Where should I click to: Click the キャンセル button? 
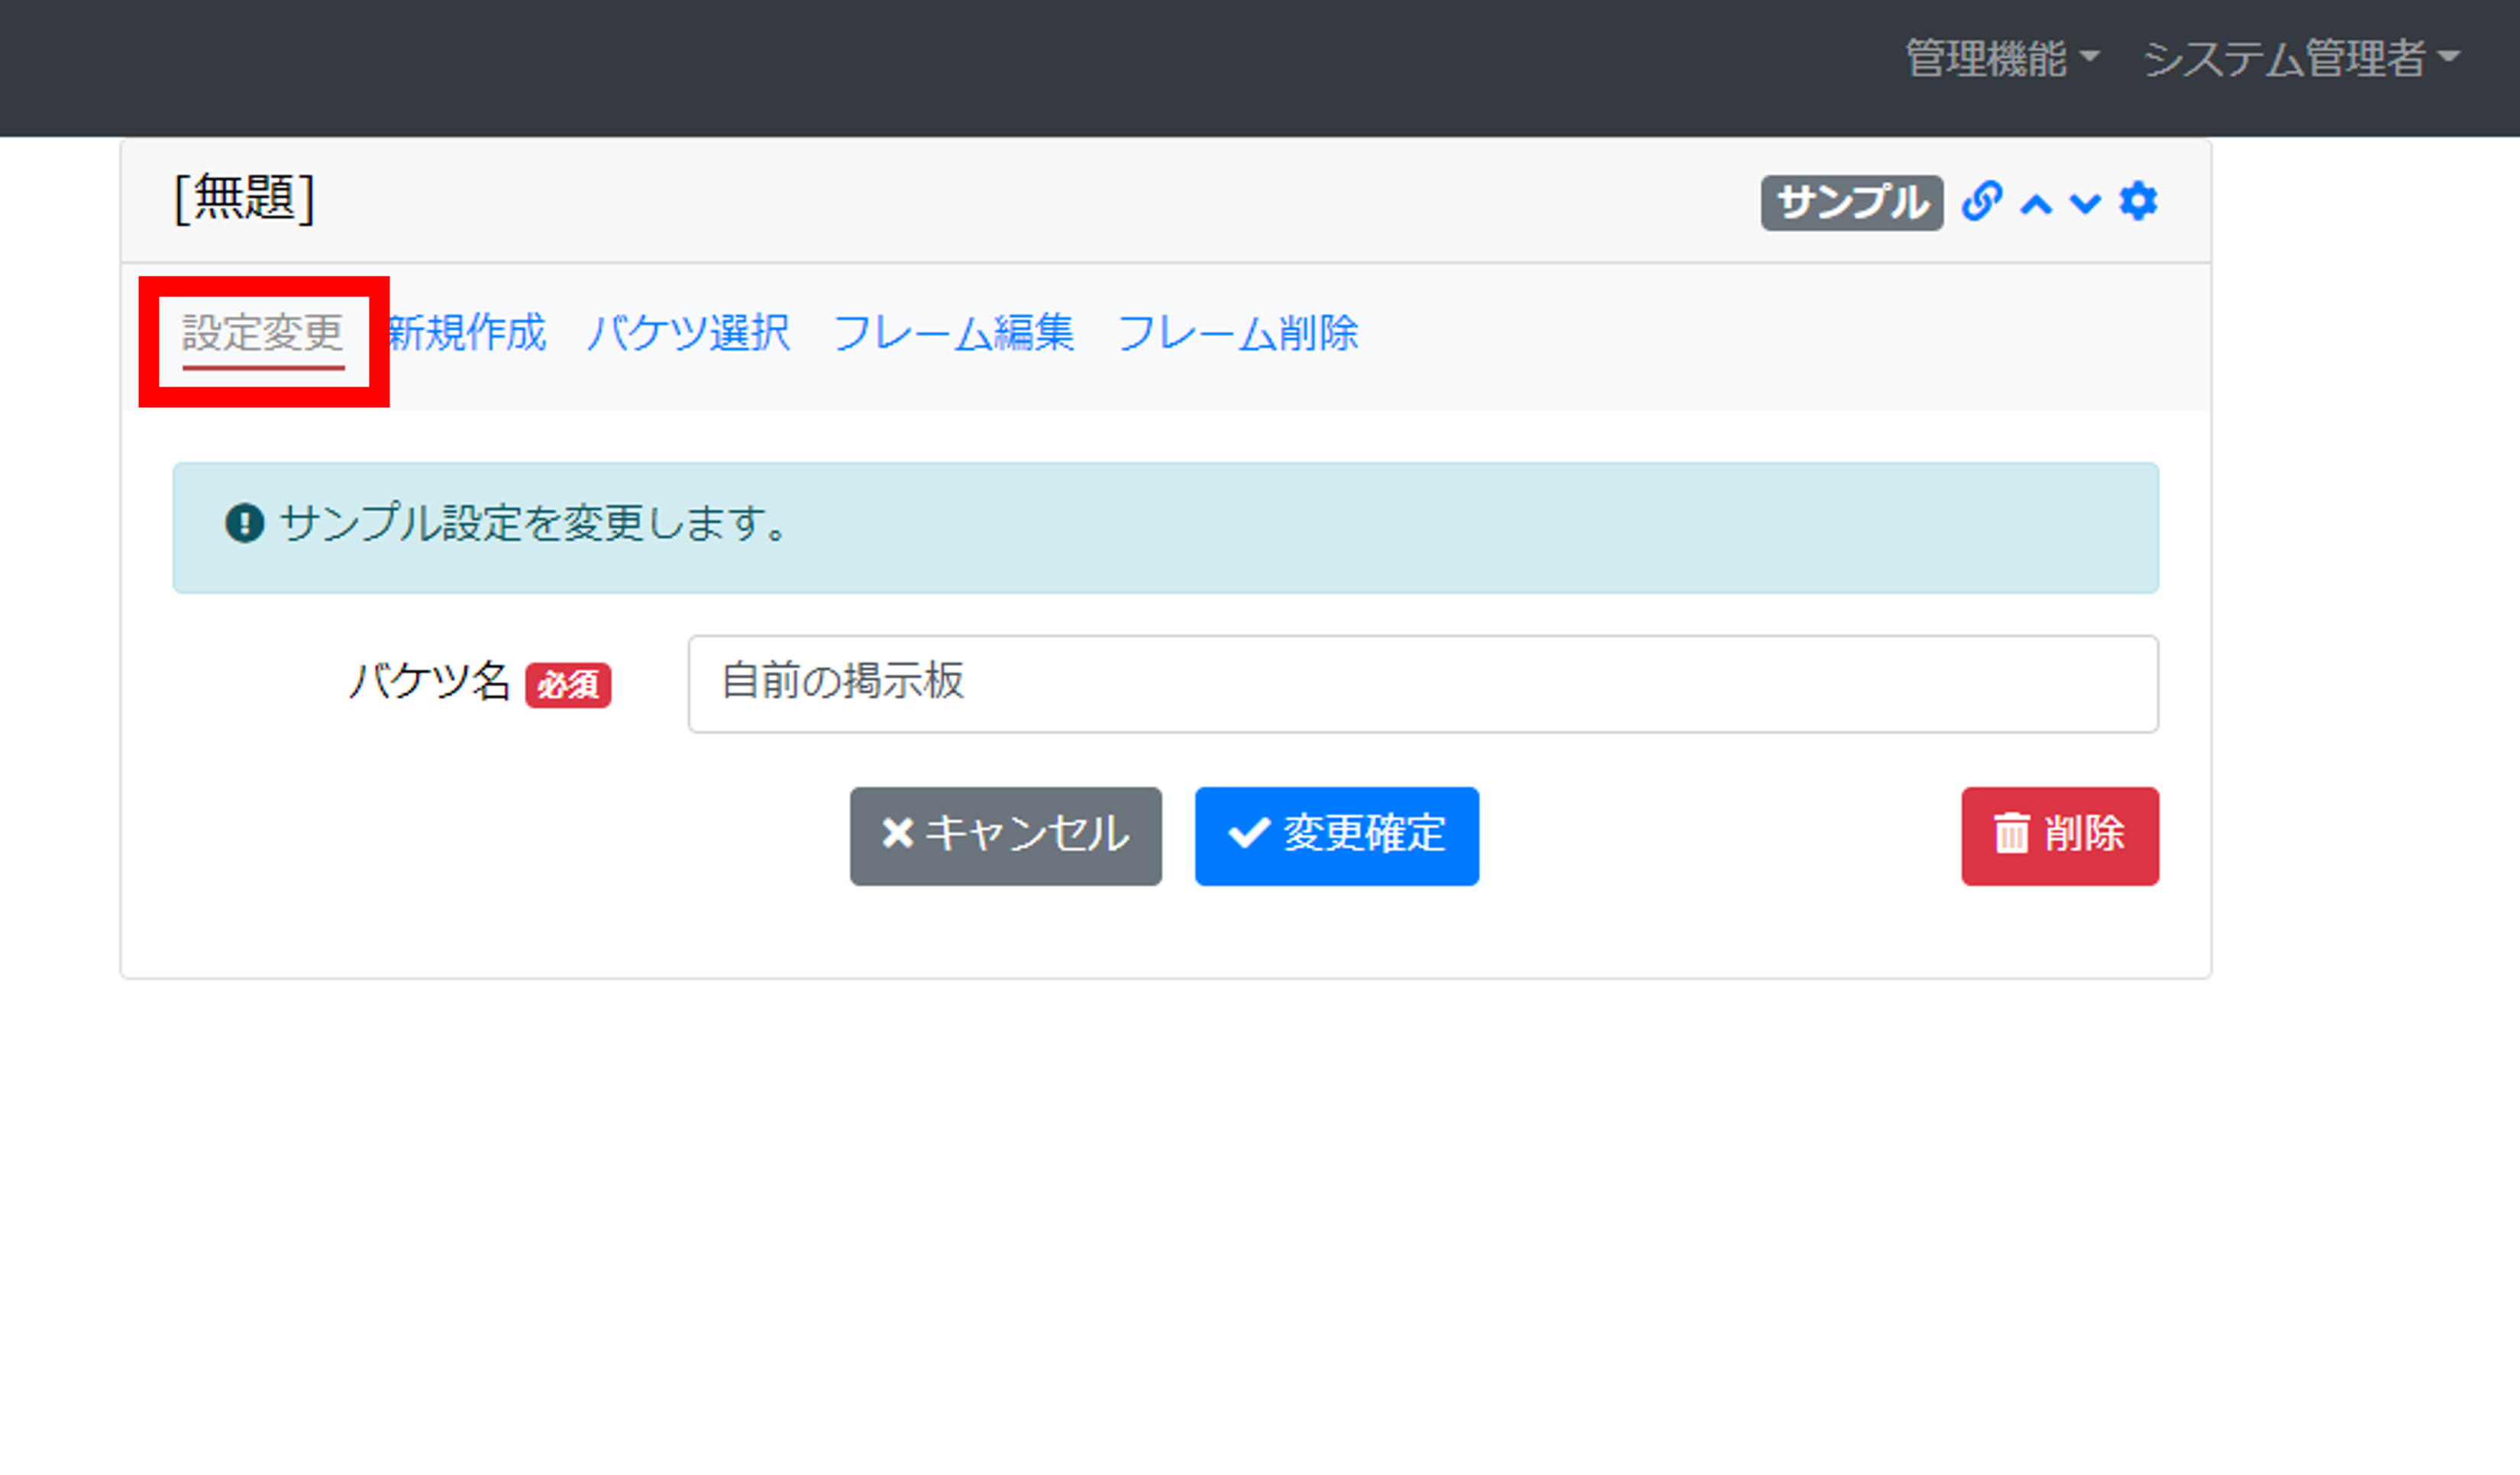(1005, 836)
